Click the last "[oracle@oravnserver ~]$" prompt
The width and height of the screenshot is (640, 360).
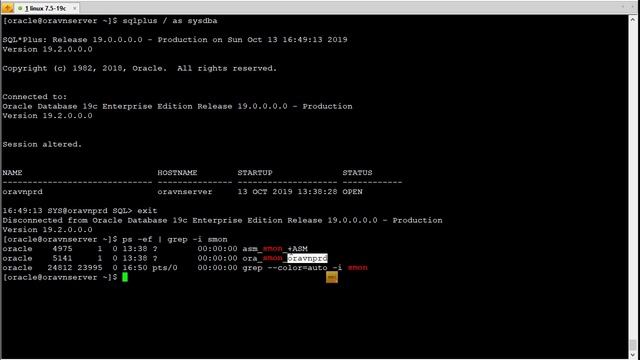(x=60, y=277)
